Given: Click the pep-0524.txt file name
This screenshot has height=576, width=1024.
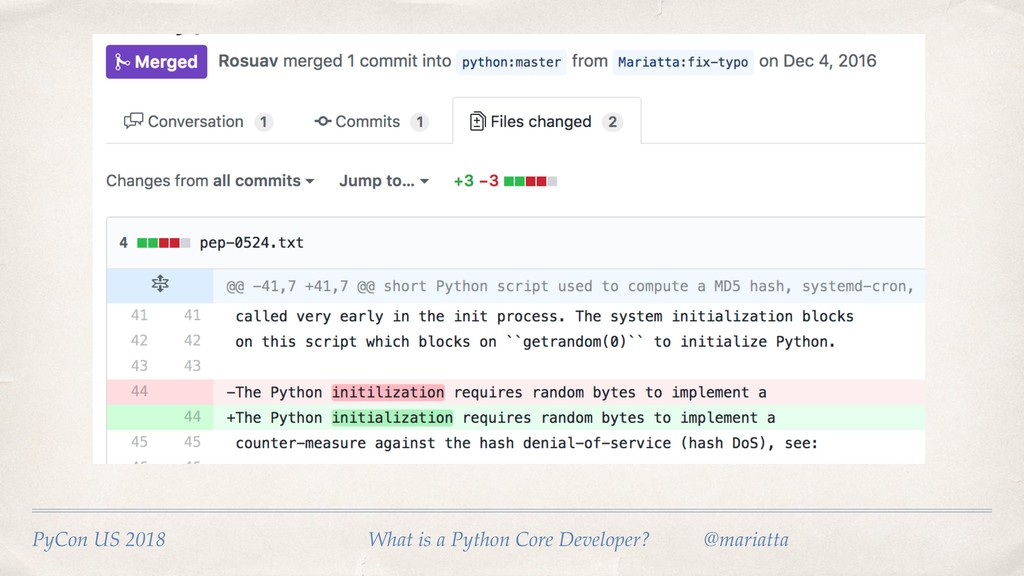Looking at the screenshot, I should click(x=252, y=242).
